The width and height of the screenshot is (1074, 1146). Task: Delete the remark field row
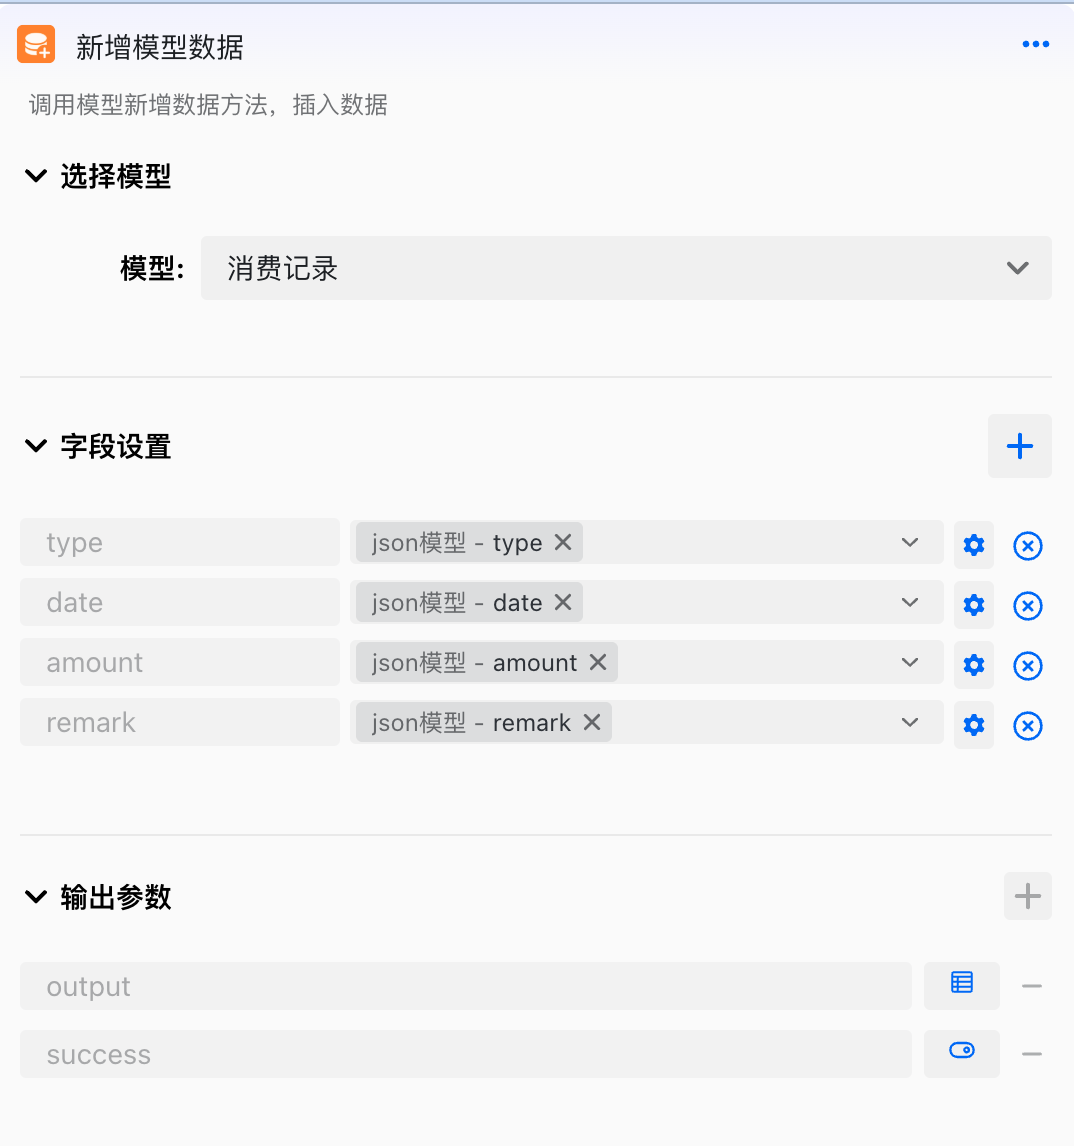[1027, 725]
